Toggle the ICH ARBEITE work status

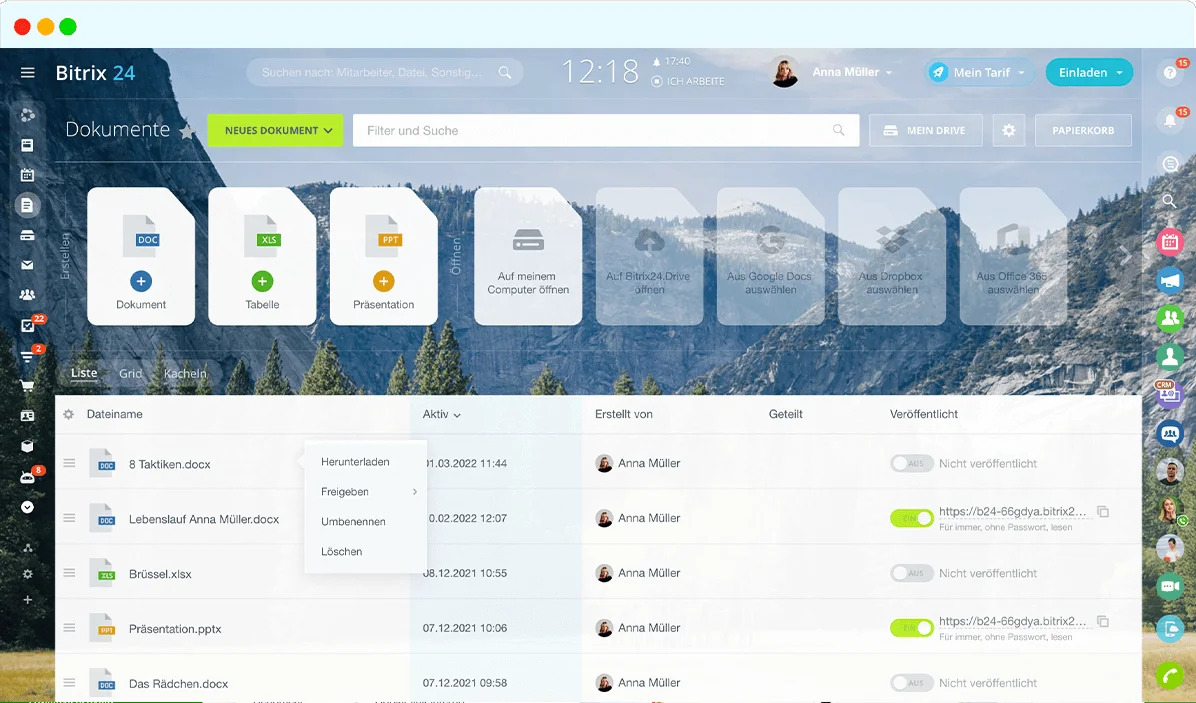click(x=688, y=82)
